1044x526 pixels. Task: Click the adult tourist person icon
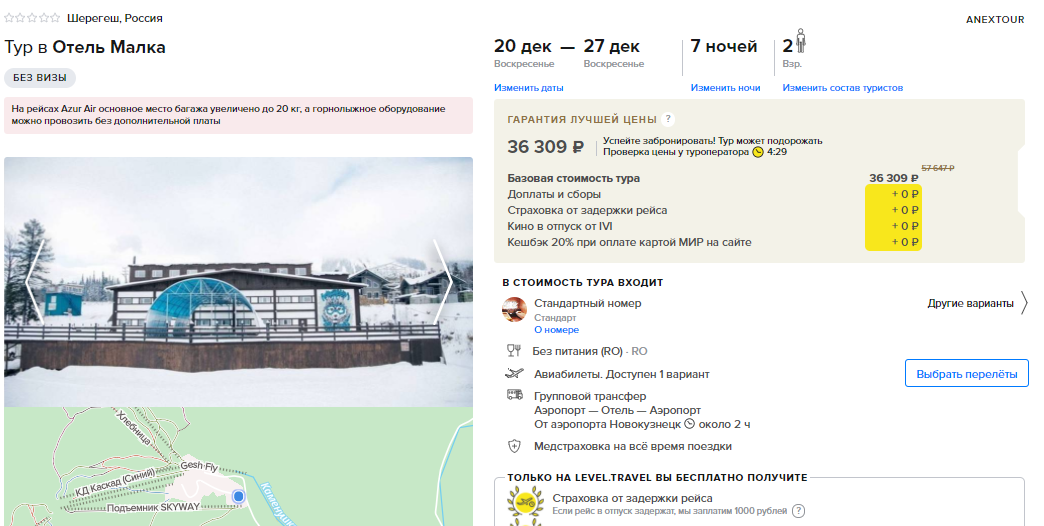click(x=801, y=41)
